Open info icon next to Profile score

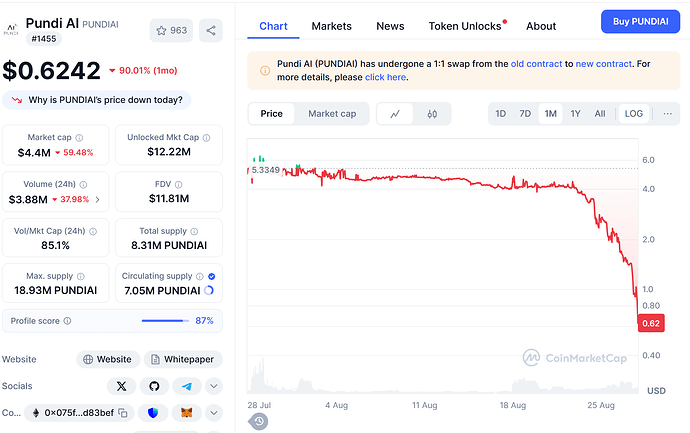tap(67, 321)
